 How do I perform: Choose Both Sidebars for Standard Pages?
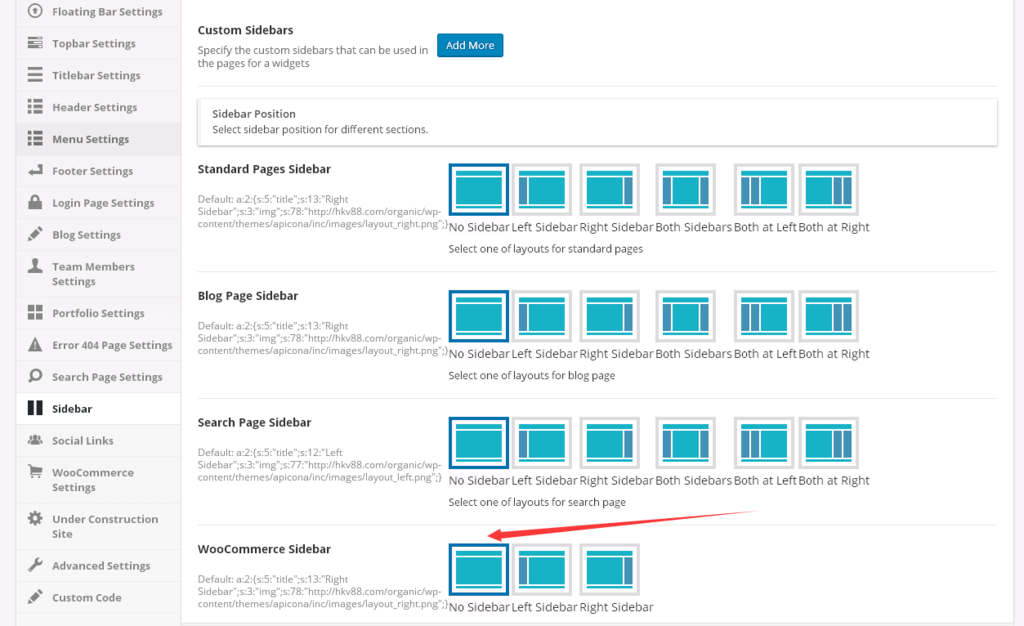coord(686,190)
